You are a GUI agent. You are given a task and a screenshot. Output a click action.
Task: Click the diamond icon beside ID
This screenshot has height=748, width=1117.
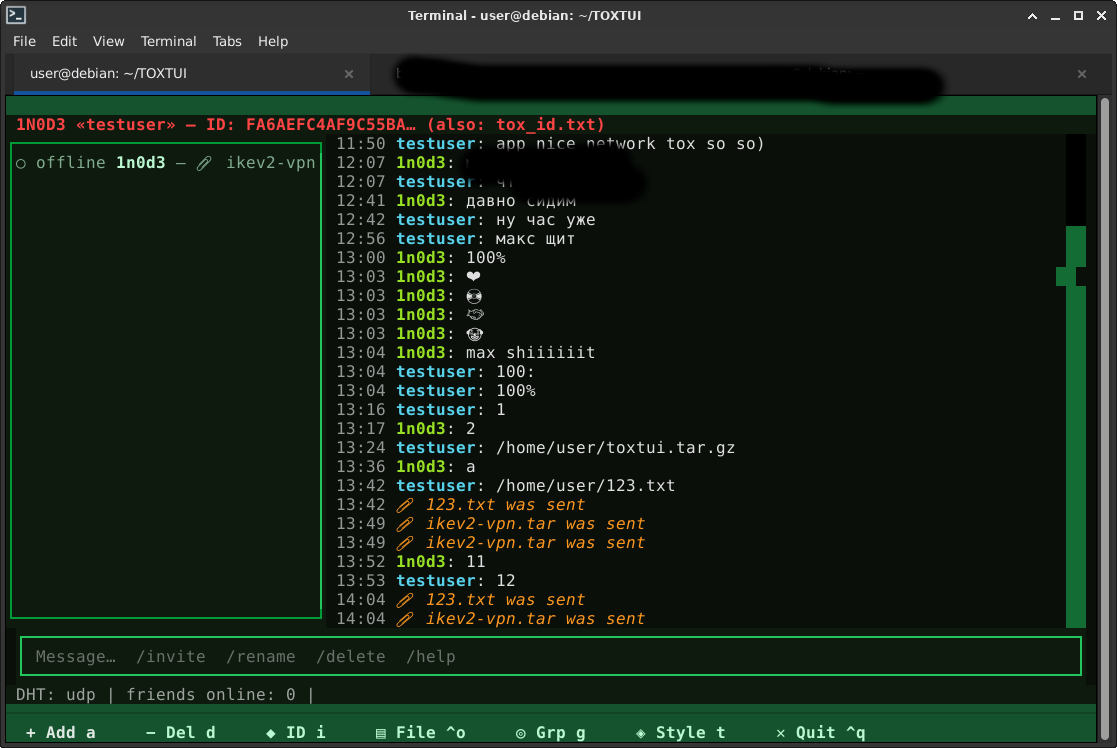(x=271, y=733)
